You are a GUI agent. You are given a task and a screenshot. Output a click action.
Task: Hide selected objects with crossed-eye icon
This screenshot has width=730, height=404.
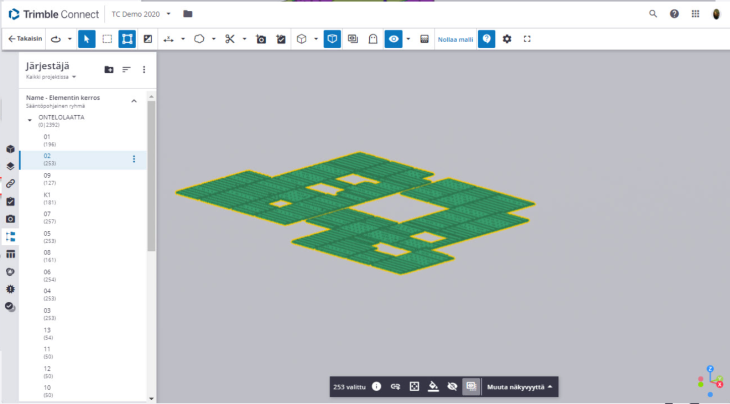[x=452, y=386]
